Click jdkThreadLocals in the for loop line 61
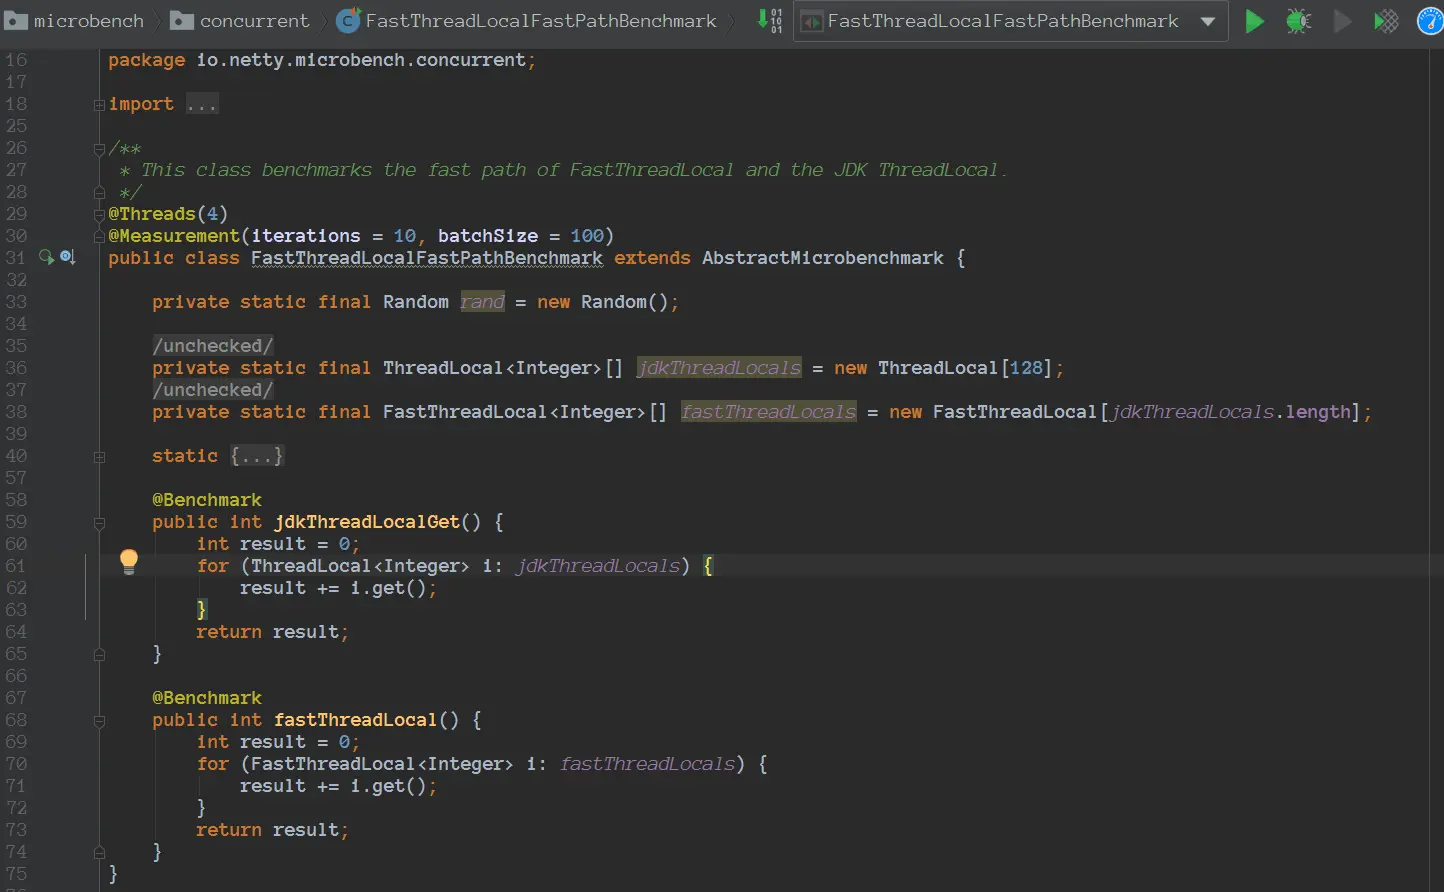This screenshot has height=892, width=1444. [x=598, y=566]
